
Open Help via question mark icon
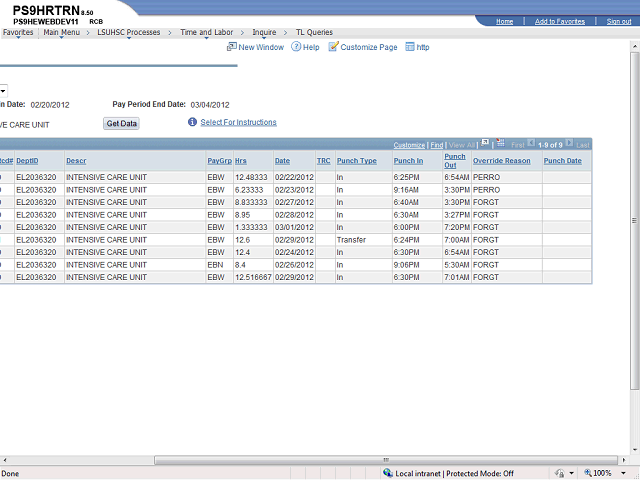(296, 47)
